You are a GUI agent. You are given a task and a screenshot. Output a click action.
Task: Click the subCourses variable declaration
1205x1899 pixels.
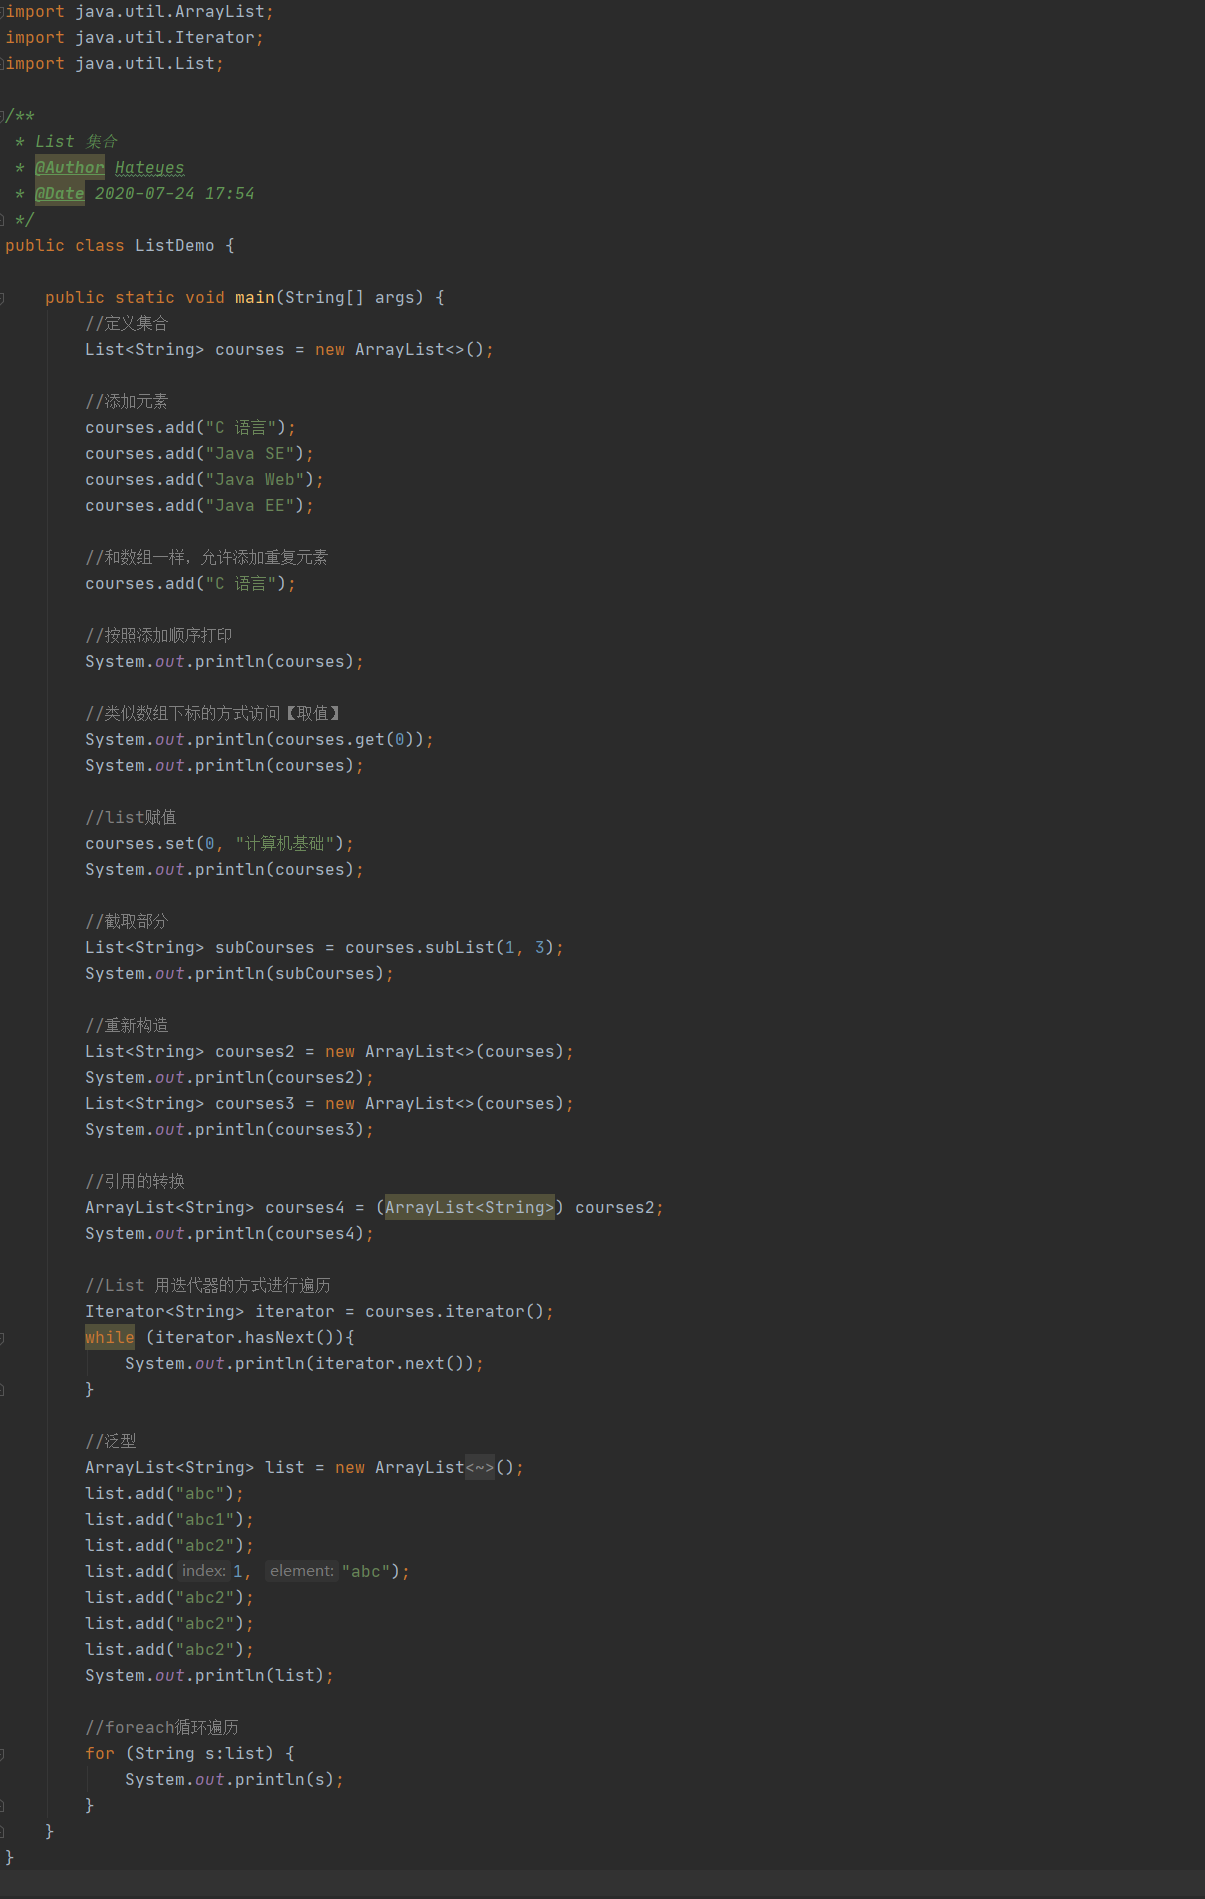tap(265, 948)
